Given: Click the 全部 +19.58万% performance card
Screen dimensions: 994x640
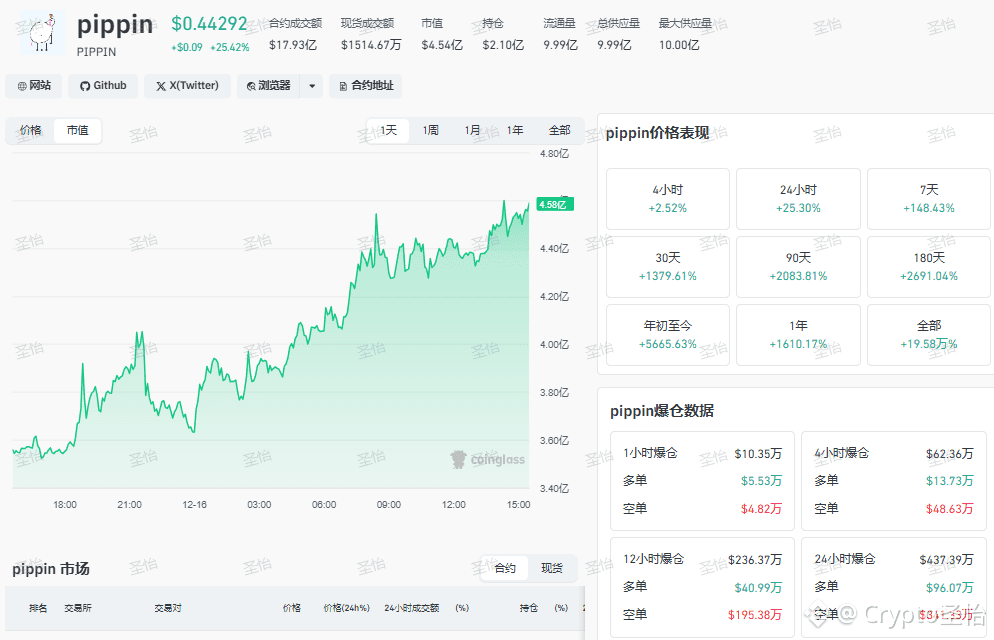Looking at the screenshot, I should pos(929,335).
